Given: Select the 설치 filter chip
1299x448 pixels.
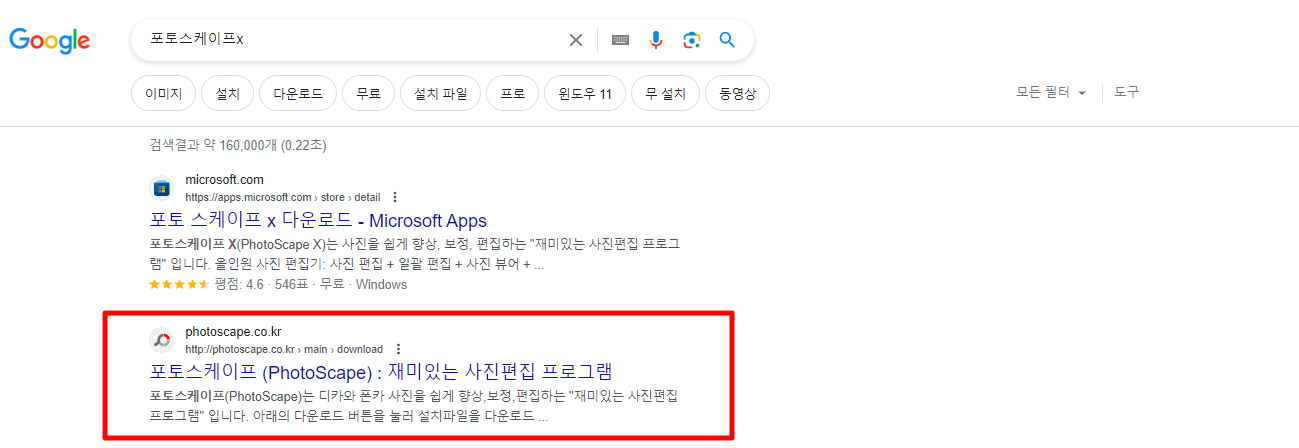Looking at the screenshot, I should [x=227, y=94].
